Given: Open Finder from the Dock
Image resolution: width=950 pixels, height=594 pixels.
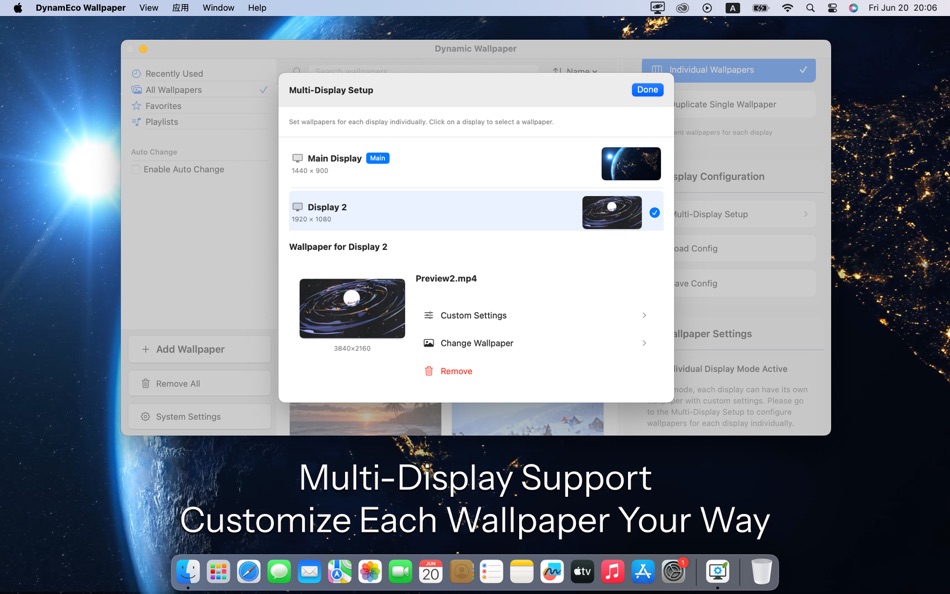Looking at the screenshot, I should pyautogui.click(x=188, y=571).
